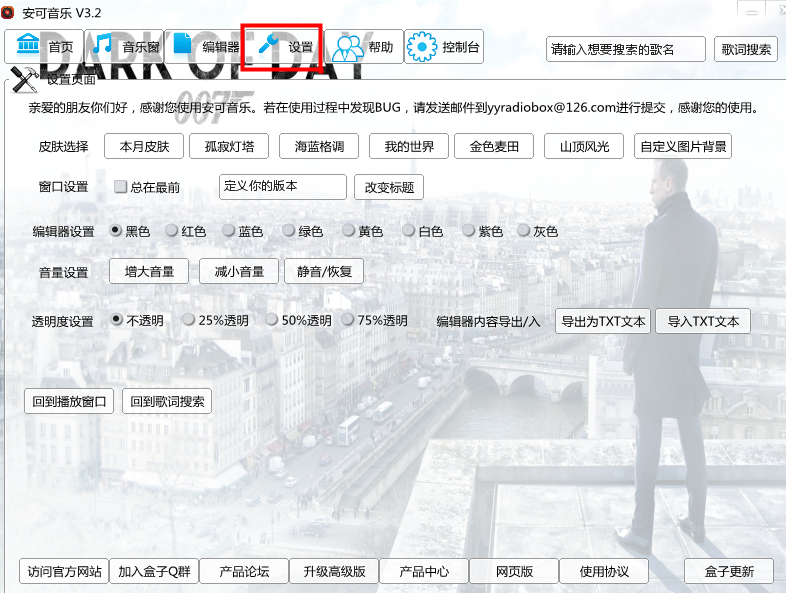Click 静音/恢复 mute button
Image resolution: width=786 pixels, height=593 pixels.
pos(324,272)
